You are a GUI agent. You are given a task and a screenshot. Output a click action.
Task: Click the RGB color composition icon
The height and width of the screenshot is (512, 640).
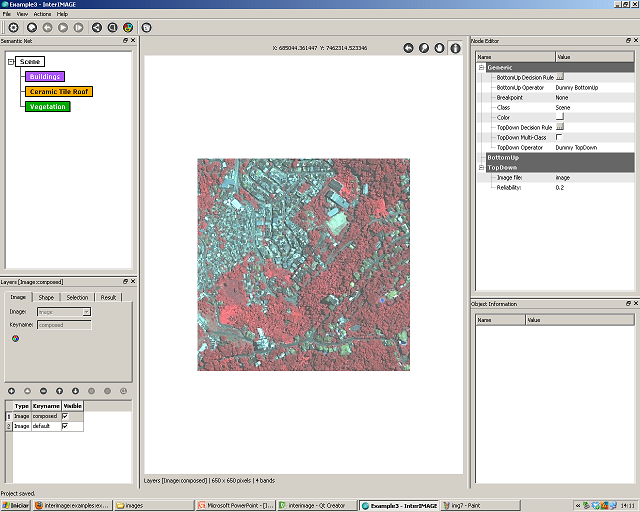coord(15,338)
